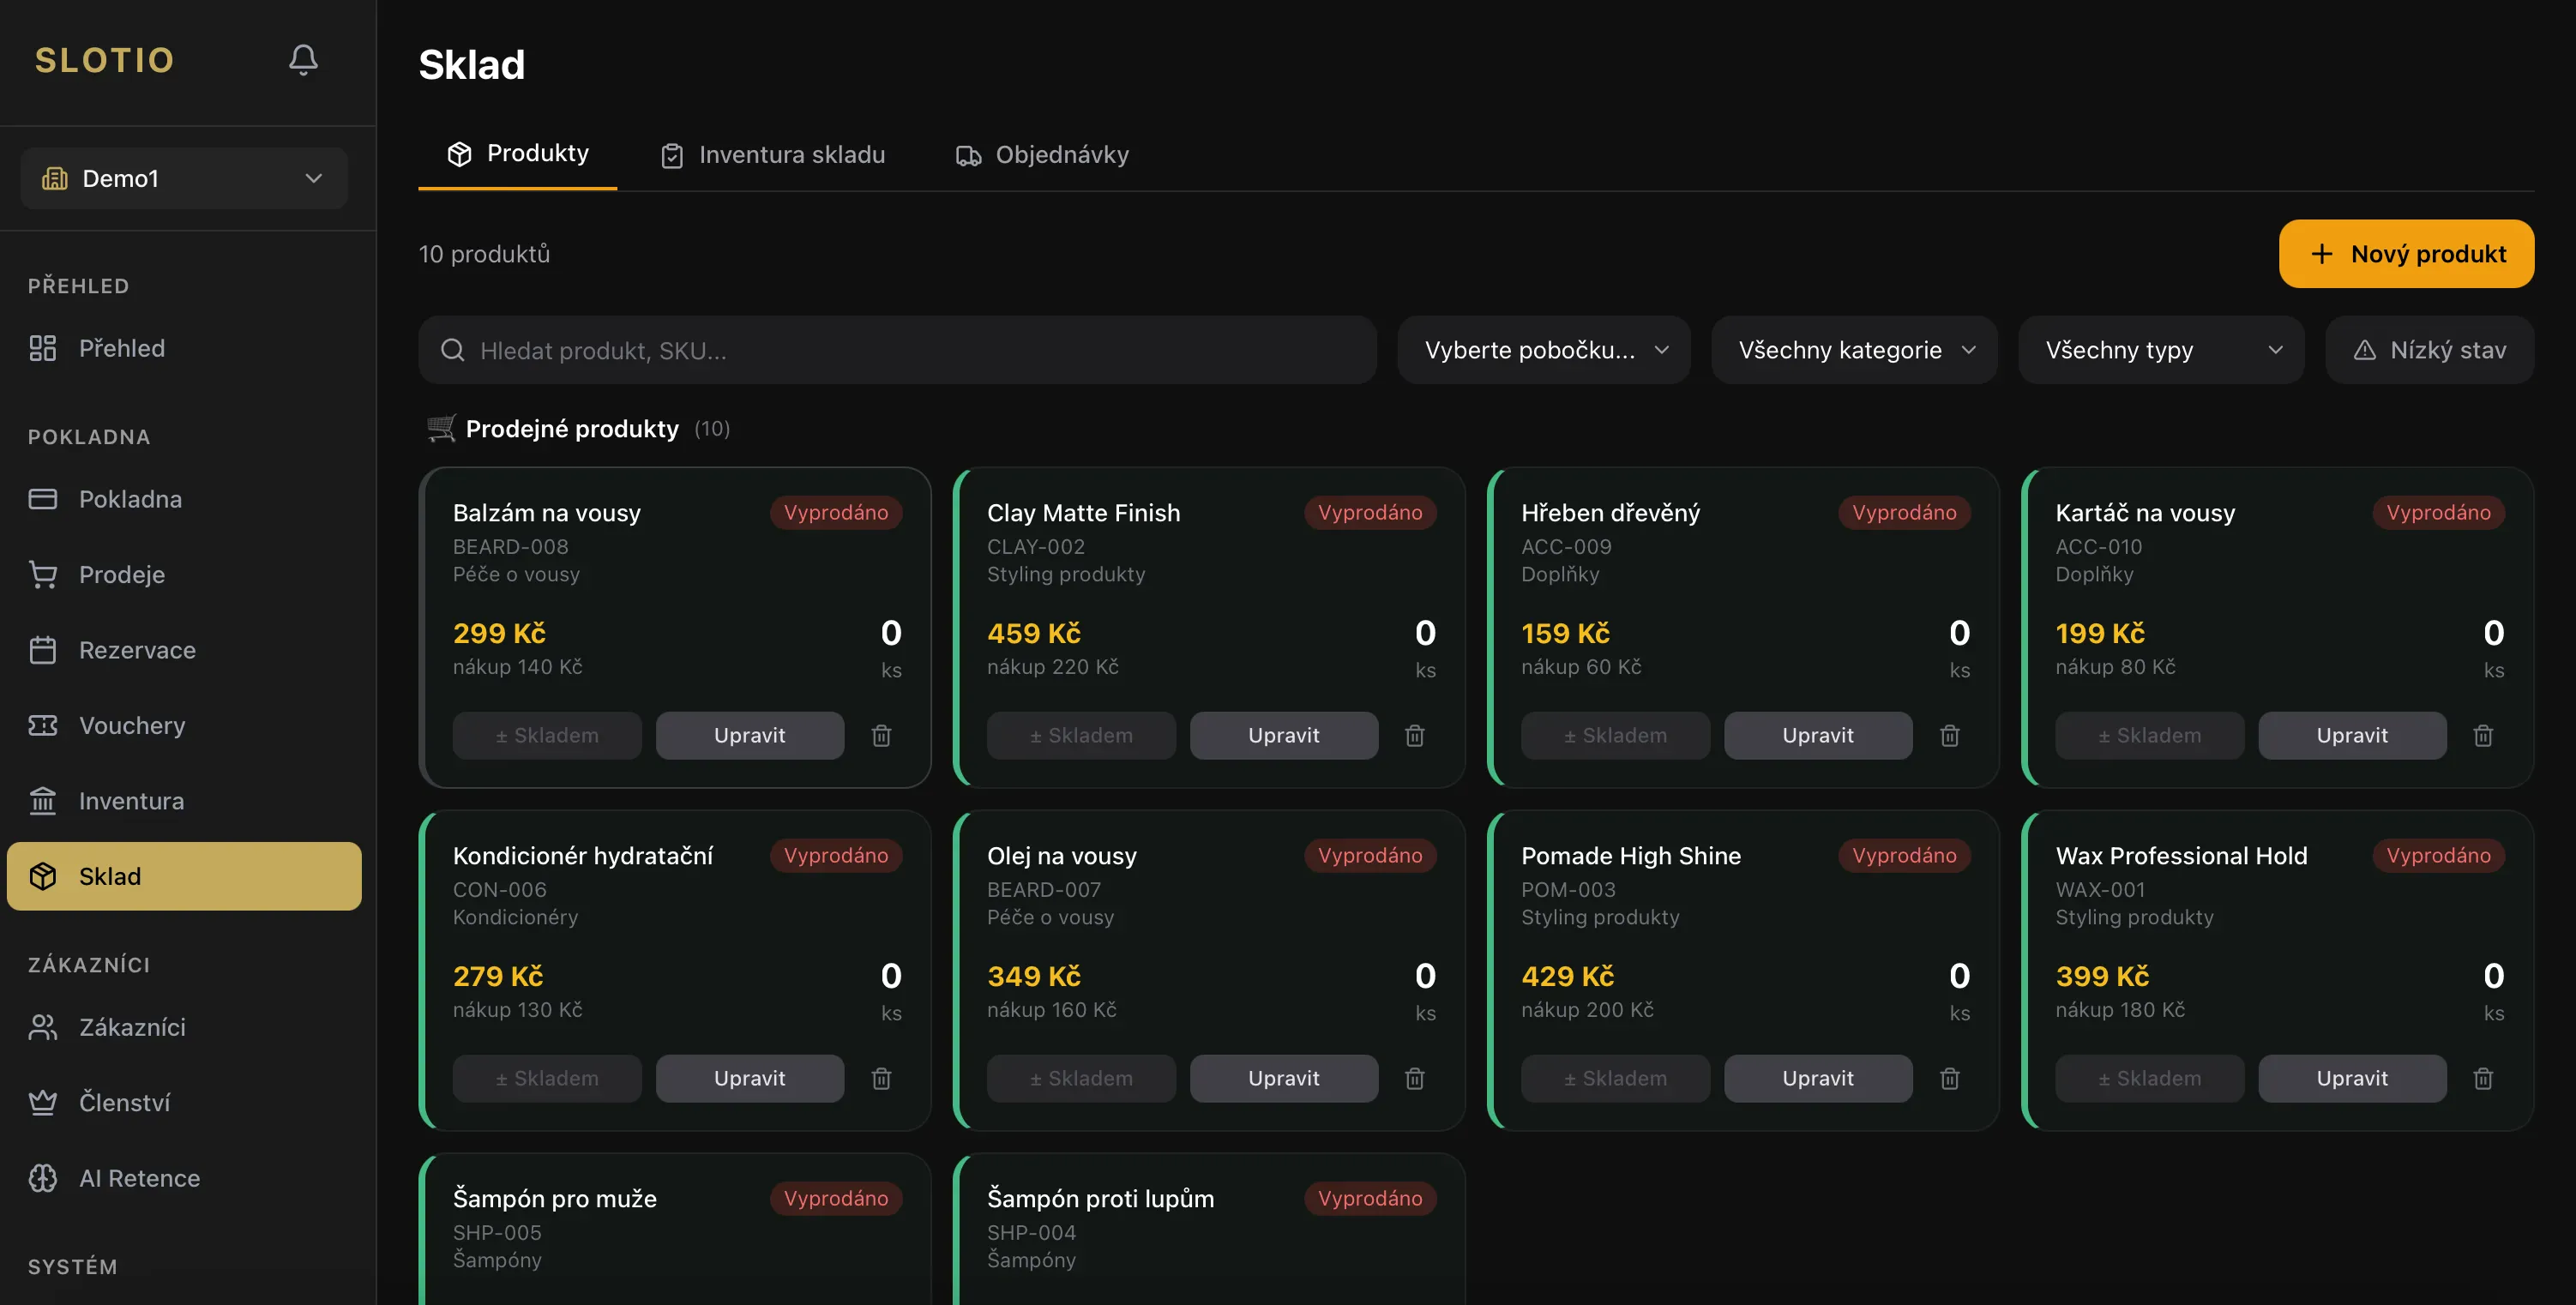Switch to the Objednávky tab
The height and width of the screenshot is (1305, 2576).
pyautogui.click(x=1042, y=155)
